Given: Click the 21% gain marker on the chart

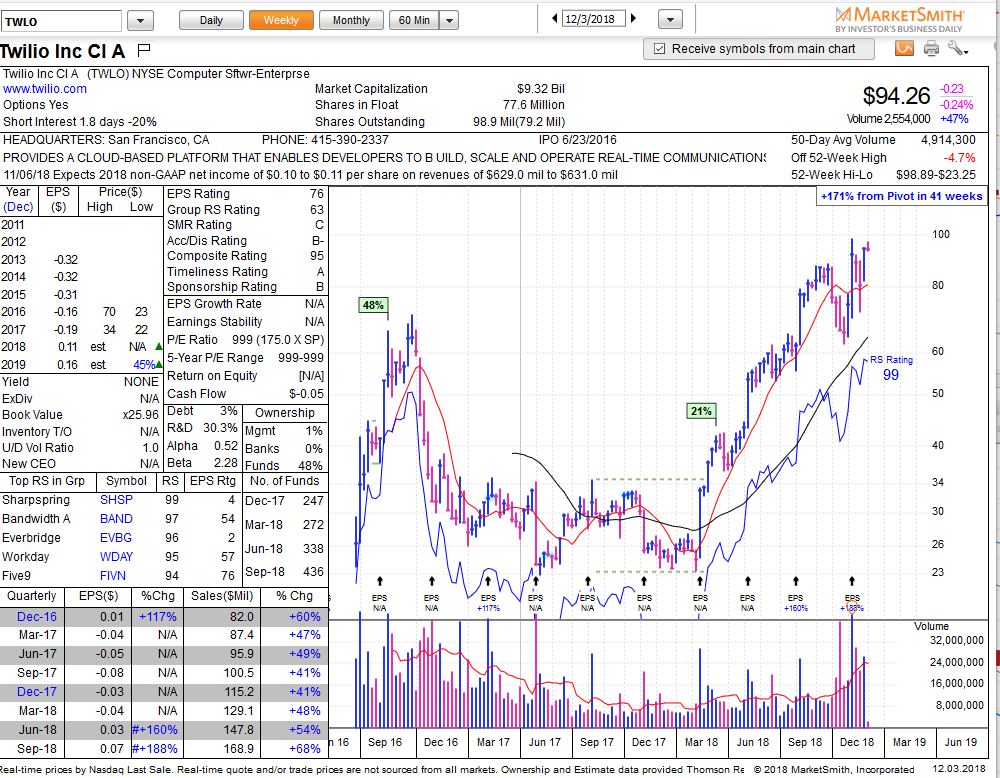Looking at the screenshot, I should coord(701,411).
